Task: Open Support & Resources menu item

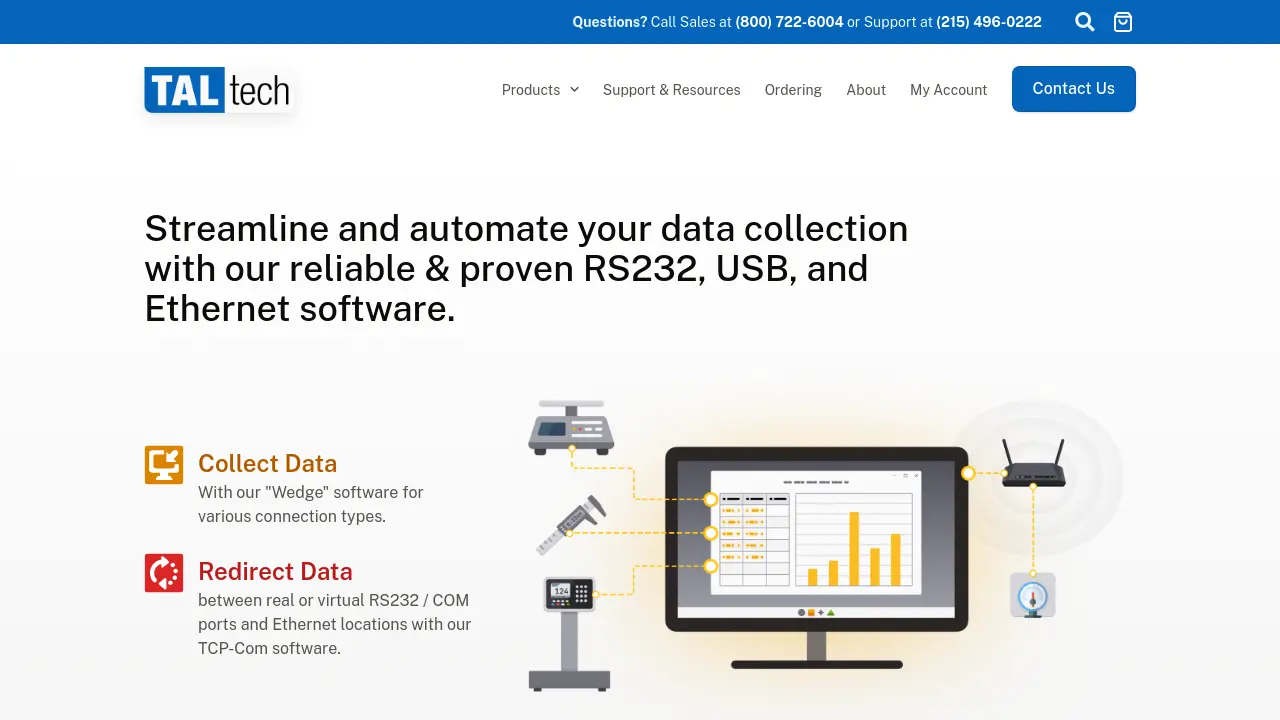Action: (x=672, y=90)
